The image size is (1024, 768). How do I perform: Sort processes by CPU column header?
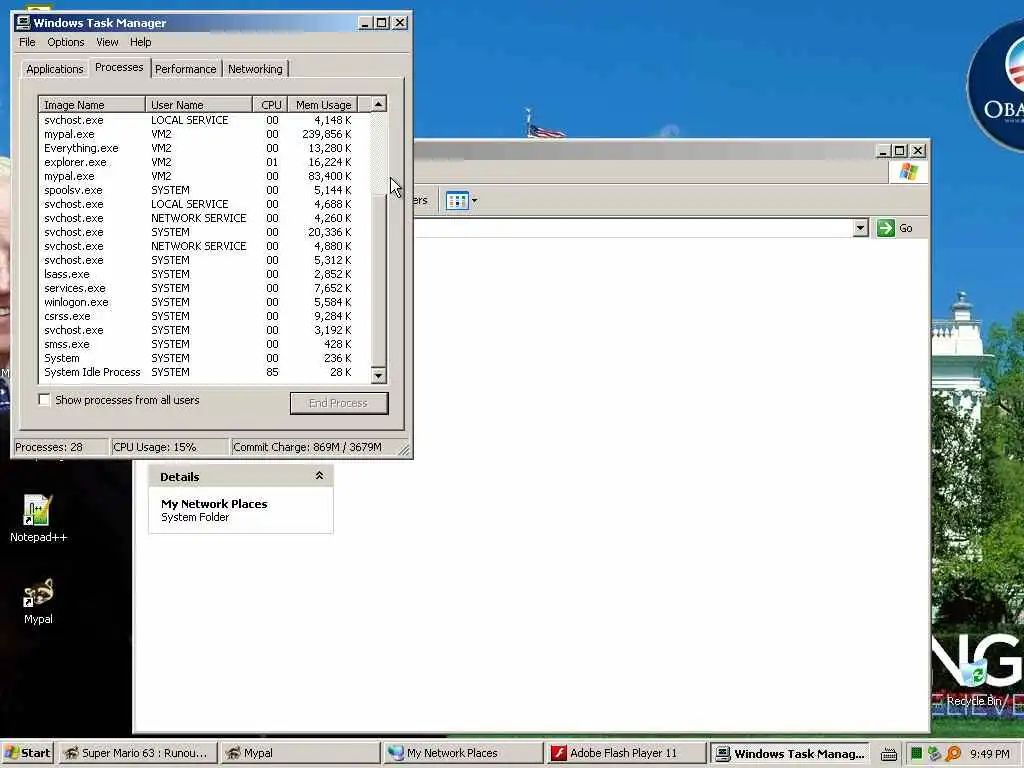pyautogui.click(x=270, y=104)
